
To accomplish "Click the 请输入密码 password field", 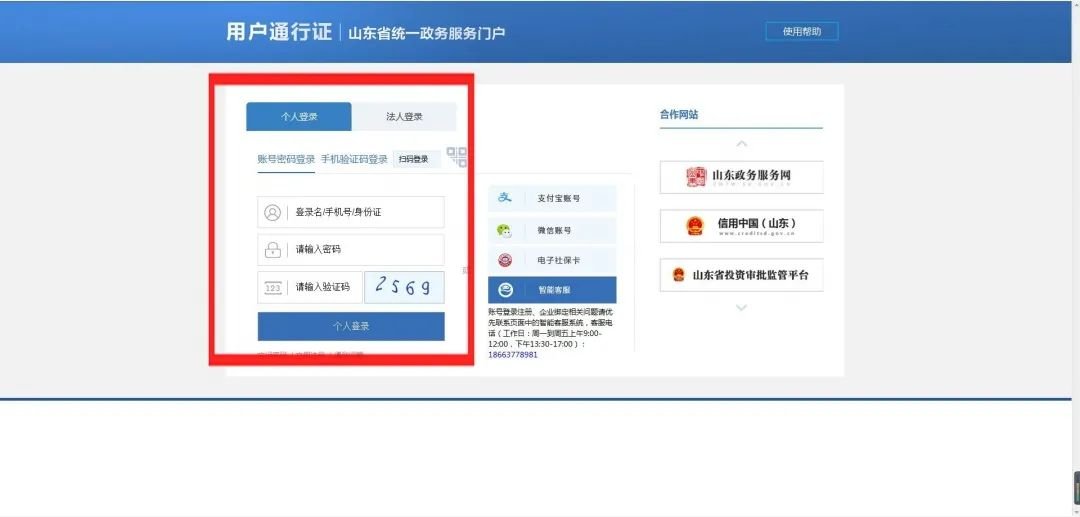I will [351, 249].
